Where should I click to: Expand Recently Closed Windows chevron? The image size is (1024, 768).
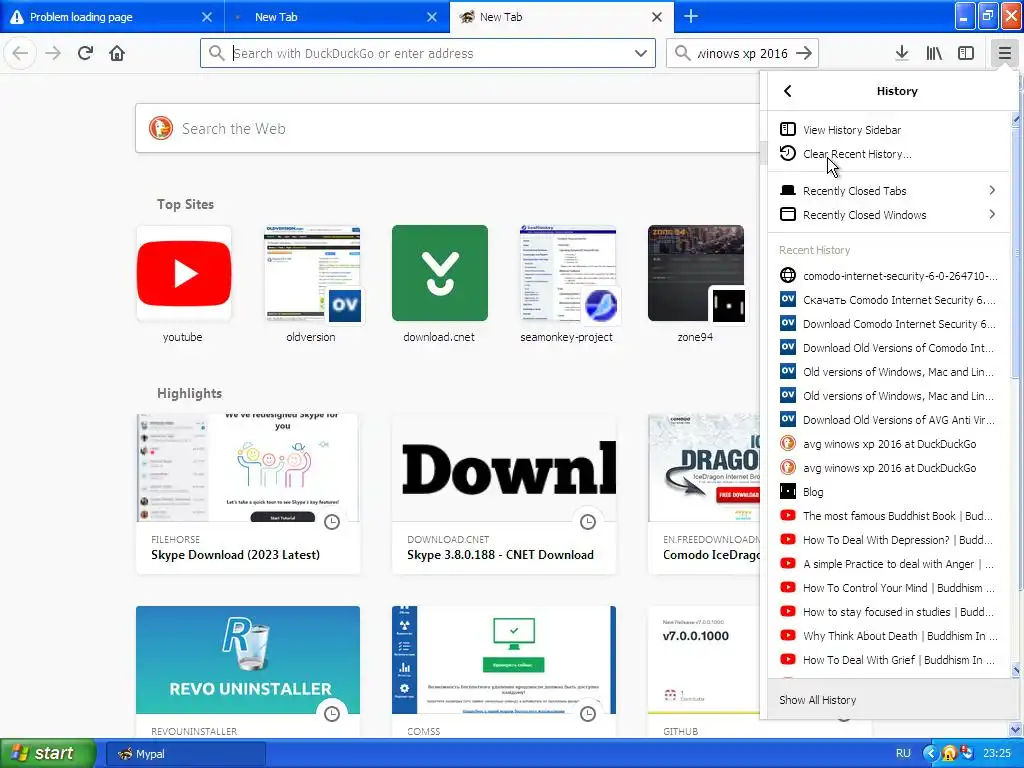click(992, 214)
